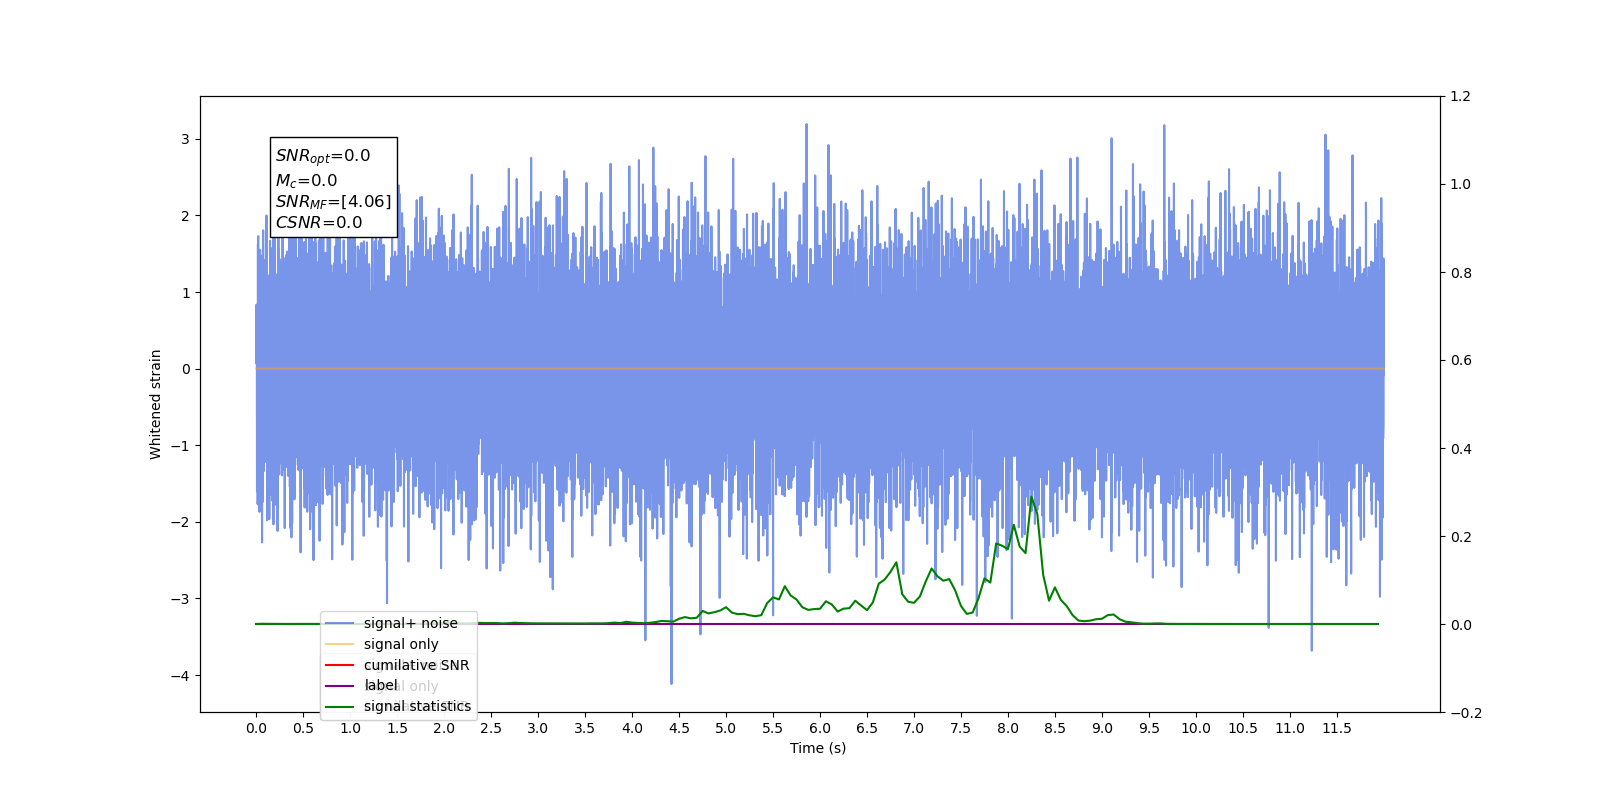This screenshot has height=800, width=1600.
Task: Click the time-axis tick label 9.5
Action: coord(1149,728)
